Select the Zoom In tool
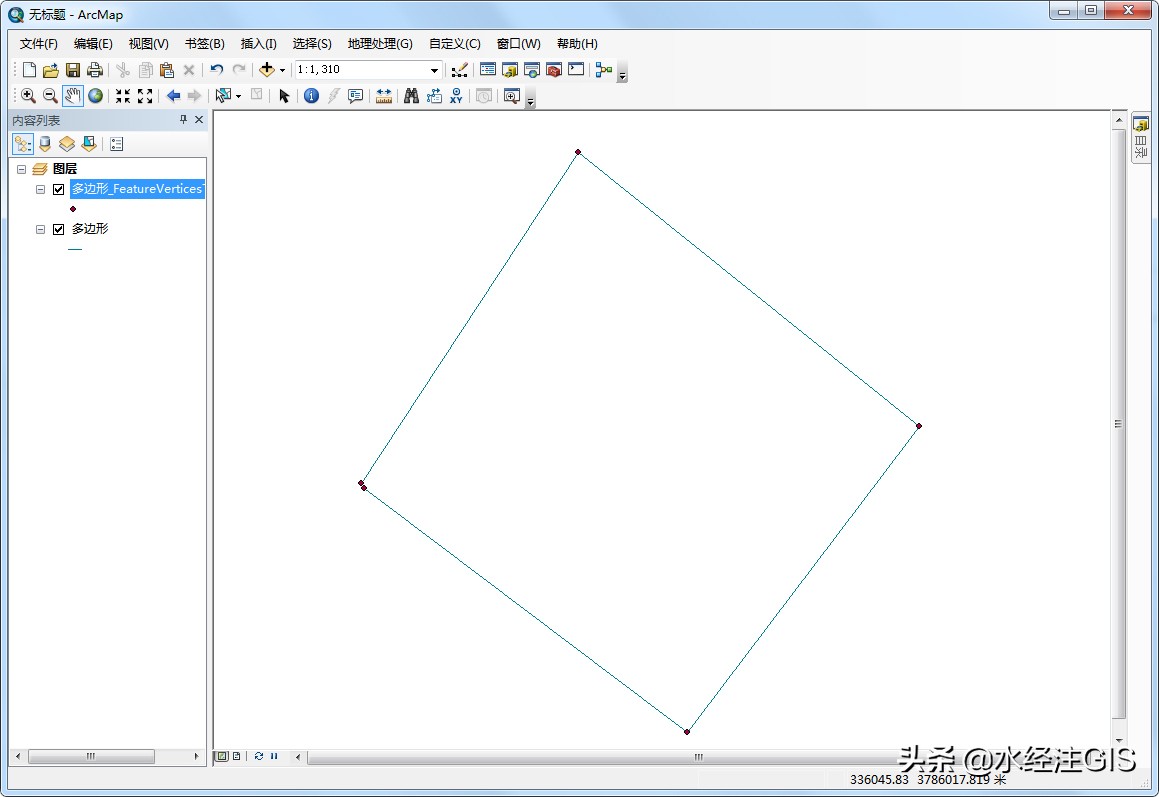 click(x=28, y=95)
